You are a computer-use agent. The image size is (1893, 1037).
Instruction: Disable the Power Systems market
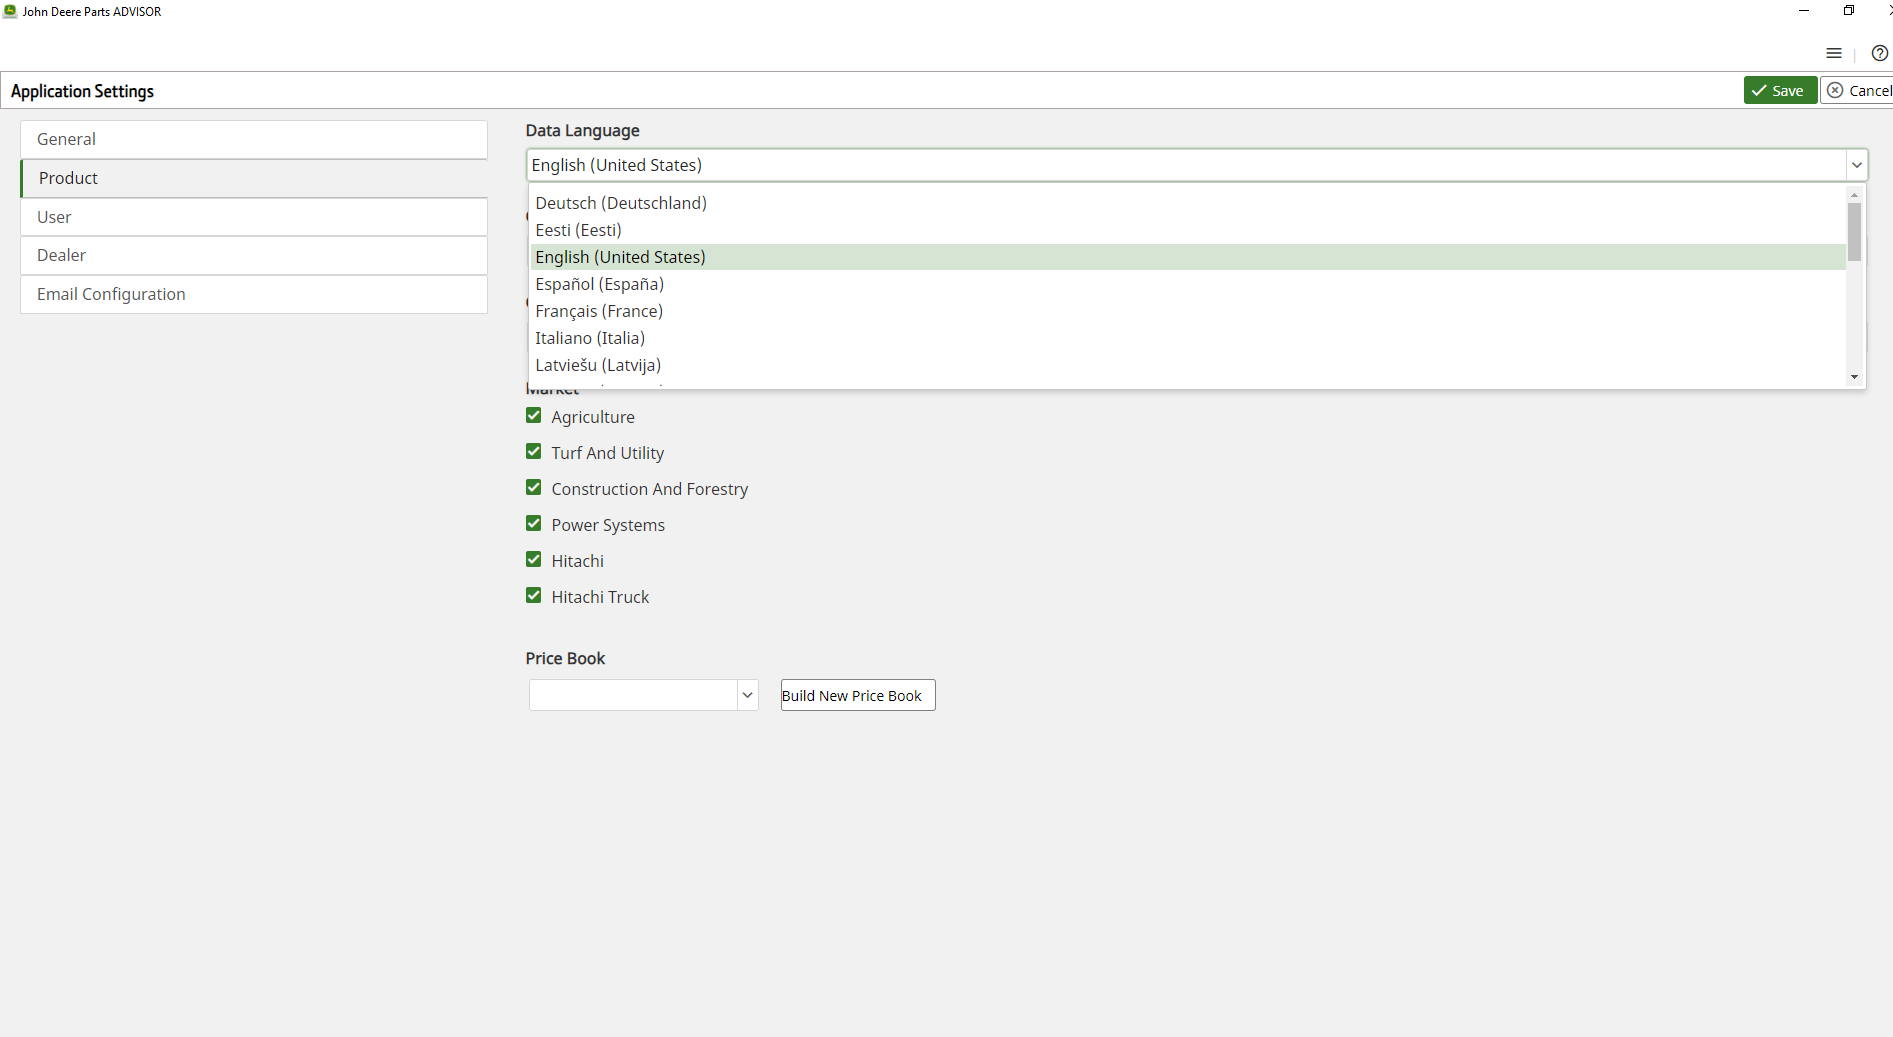click(x=534, y=524)
